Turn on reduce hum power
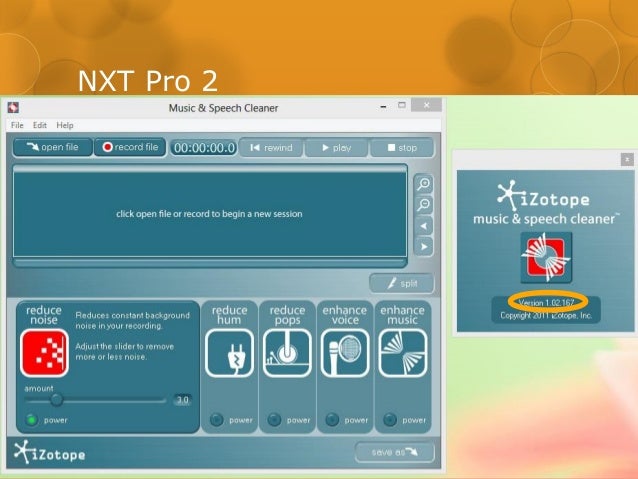Screen dimensions: 638x479 click(x=216, y=420)
